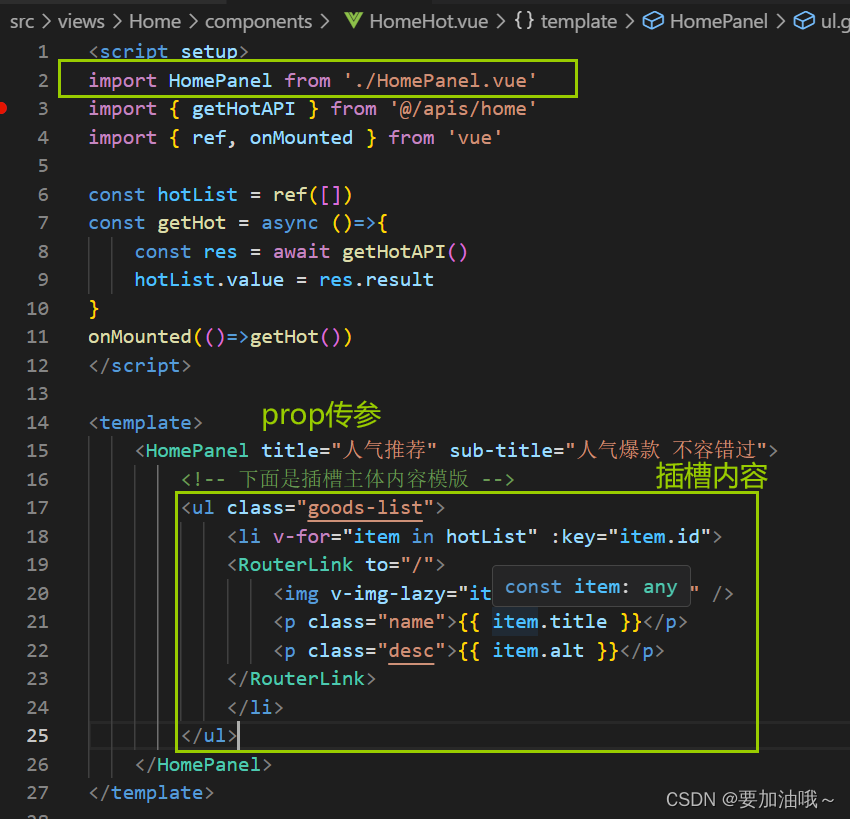Click getHotAPI in the line 3 import
This screenshot has height=819, width=850.
pos(243,109)
